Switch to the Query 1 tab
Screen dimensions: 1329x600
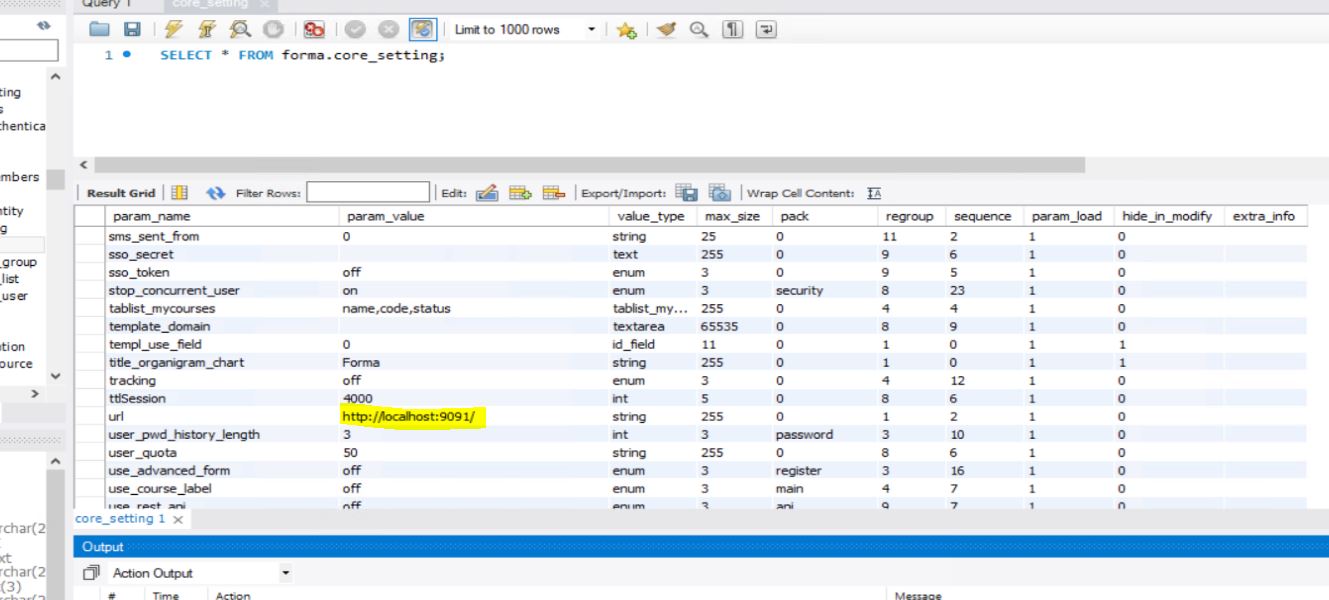[107, 5]
